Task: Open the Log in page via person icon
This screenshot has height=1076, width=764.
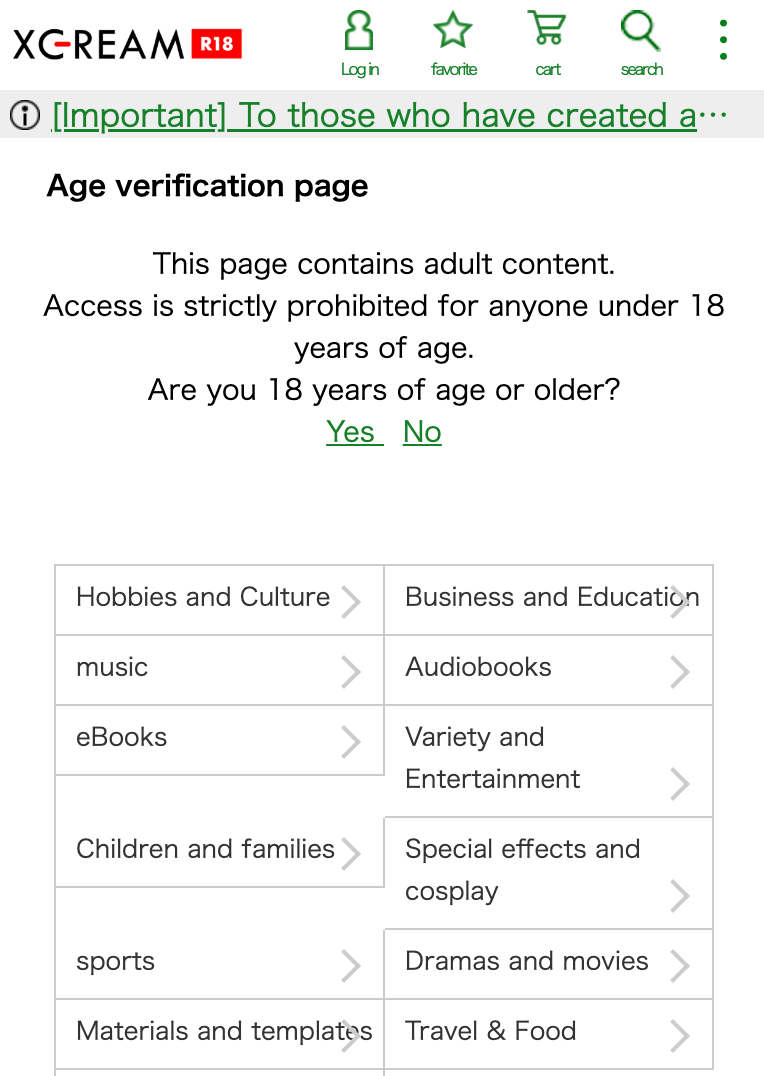Action: tap(359, 40)
